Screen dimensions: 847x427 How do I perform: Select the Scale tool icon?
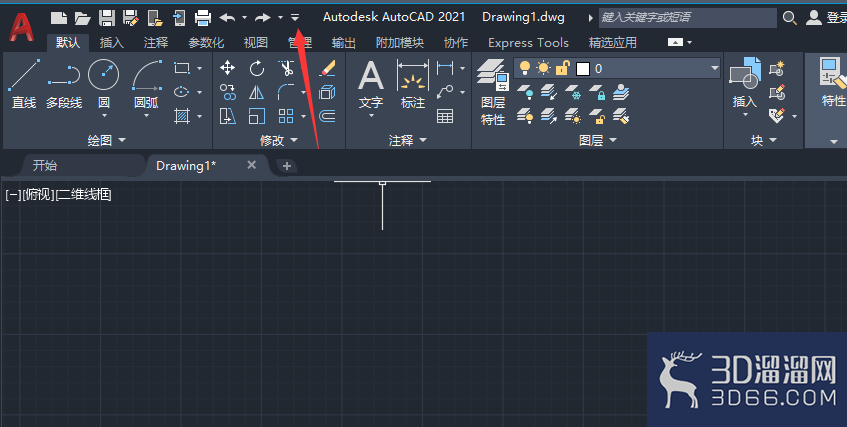click(257, 116)
